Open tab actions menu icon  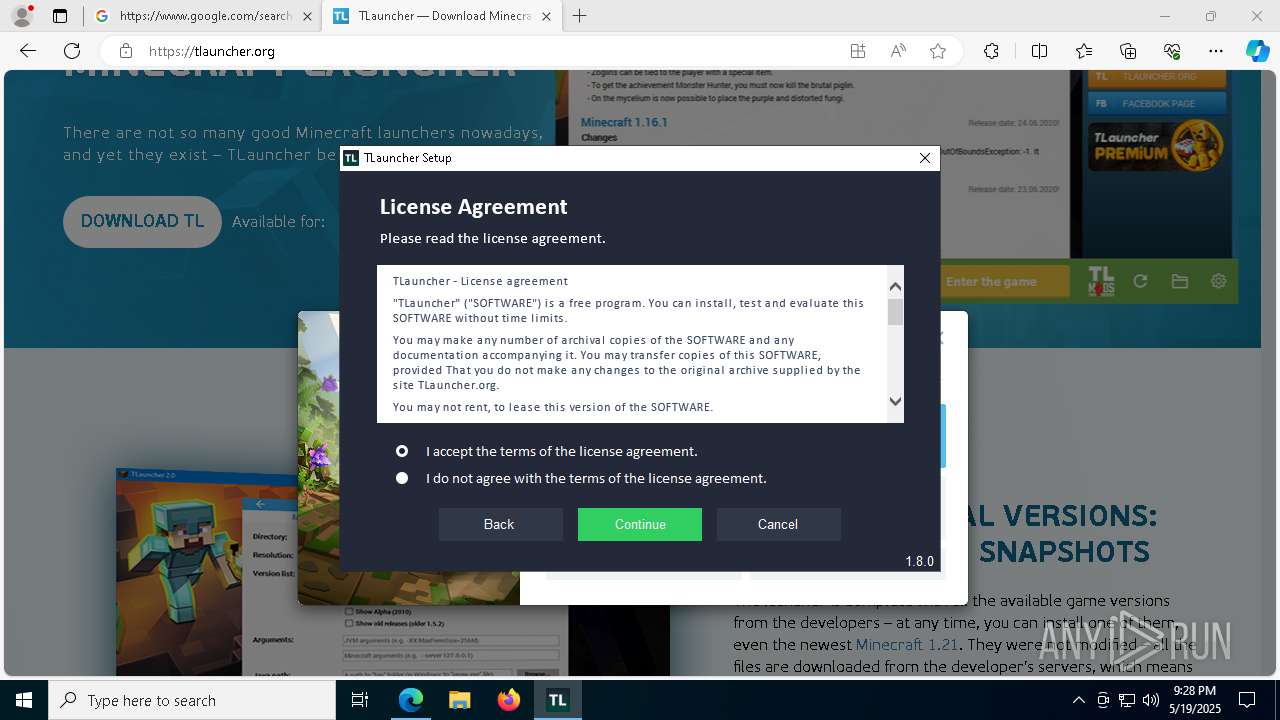(x=60, y=16)
